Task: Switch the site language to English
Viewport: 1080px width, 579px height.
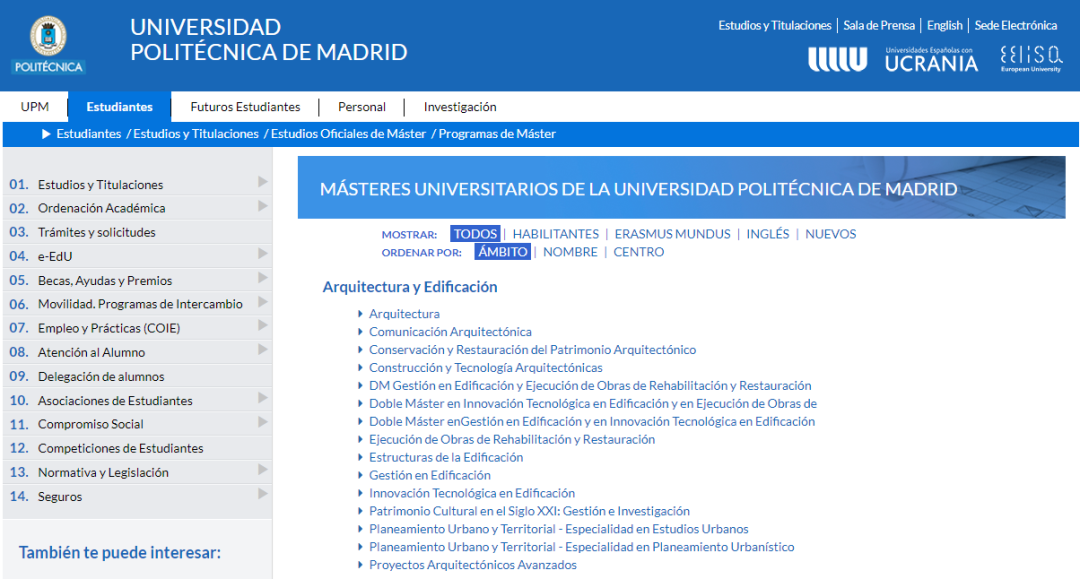Action: pyautogui.click(x=944, y=25)
